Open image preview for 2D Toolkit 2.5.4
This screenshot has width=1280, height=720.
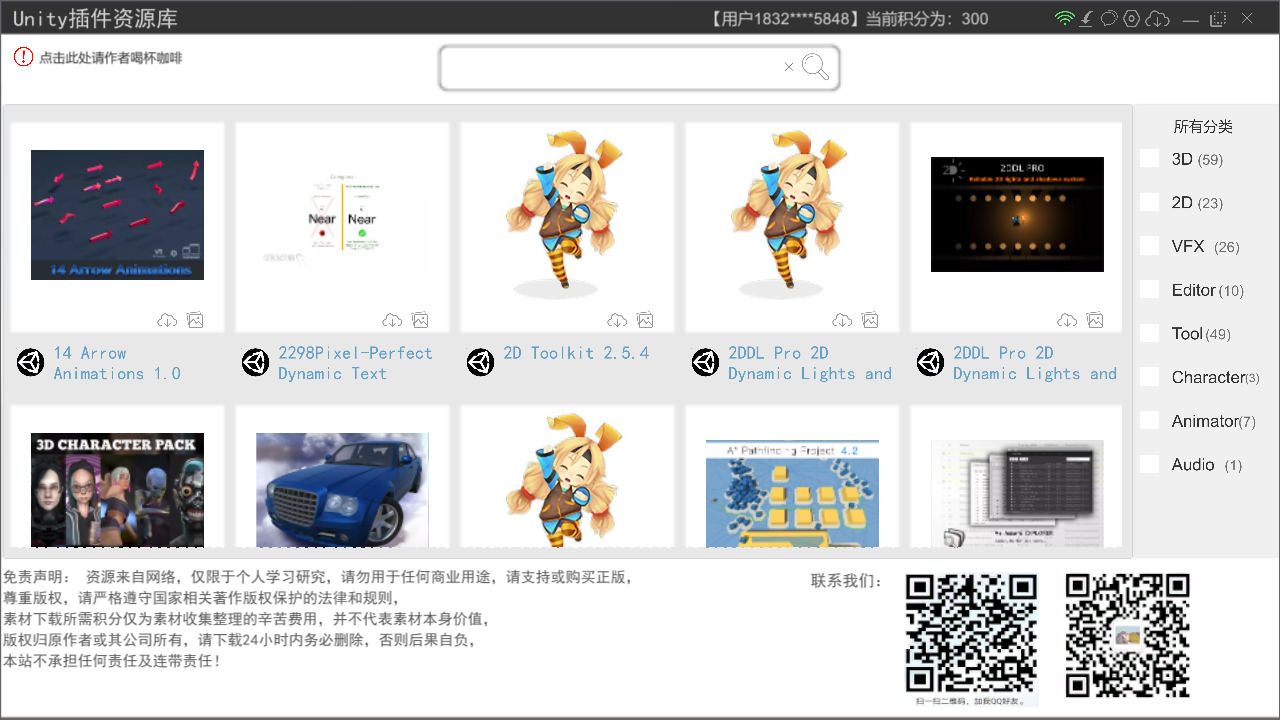click(x=645, y=320)
